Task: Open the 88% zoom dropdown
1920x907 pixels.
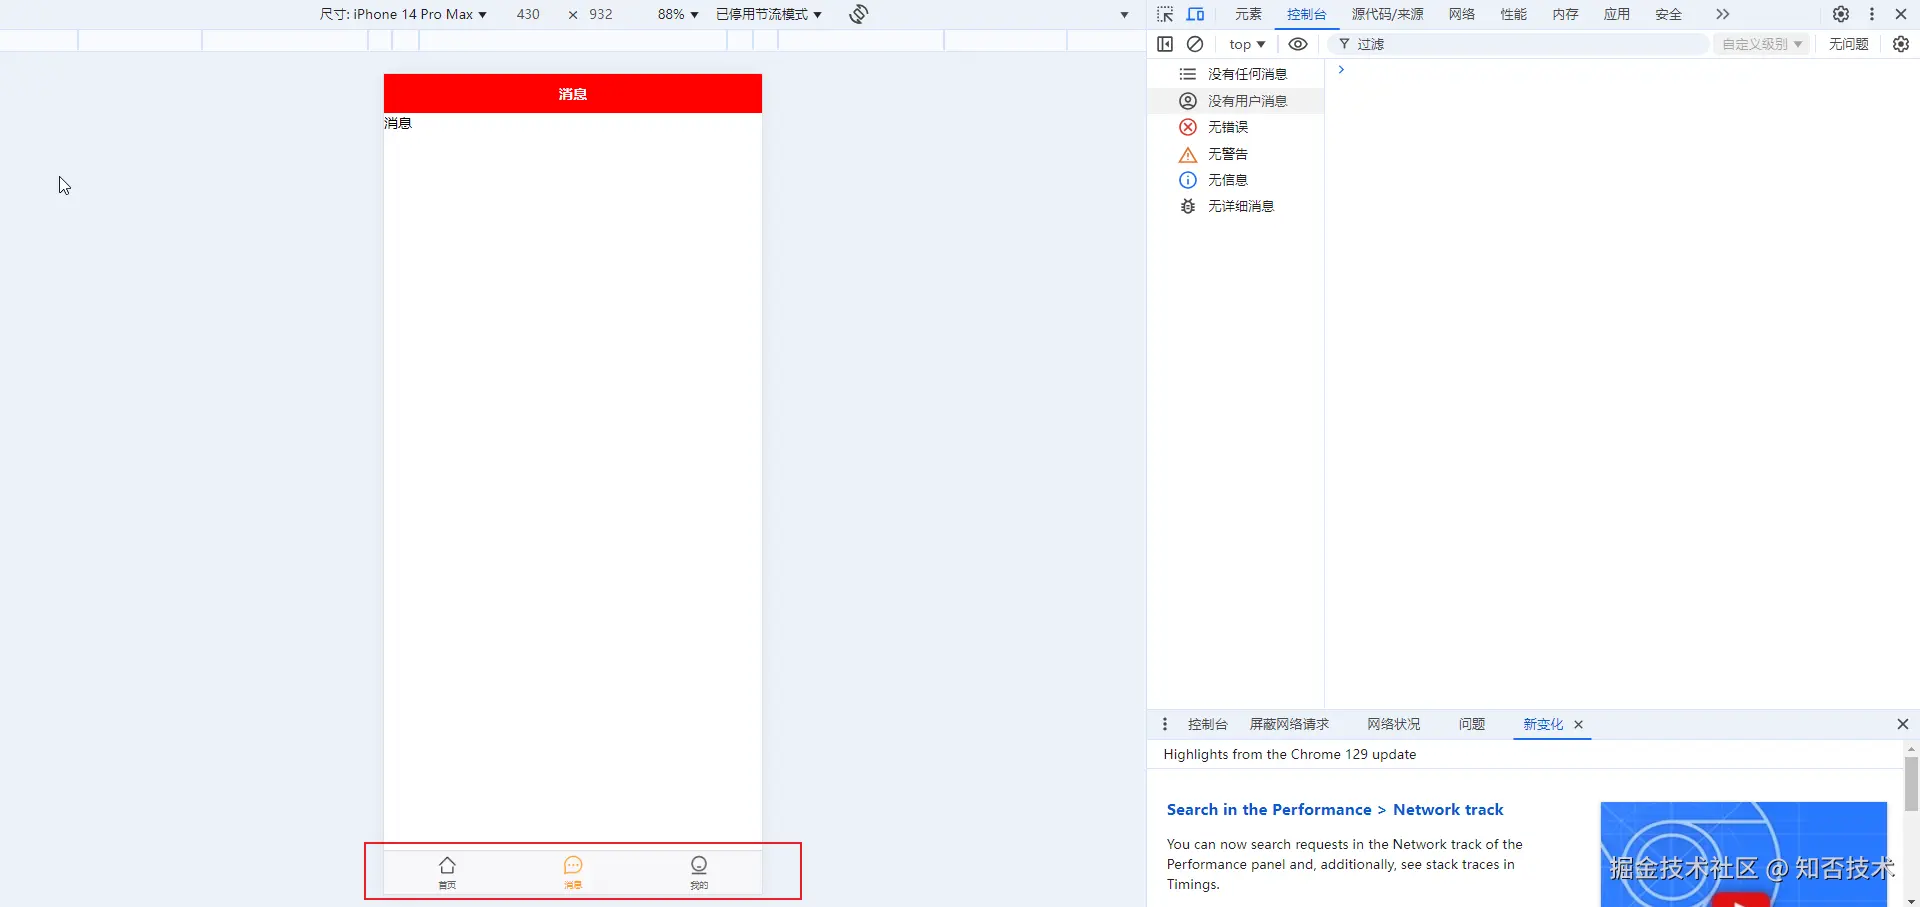Action: coord(678,14)
